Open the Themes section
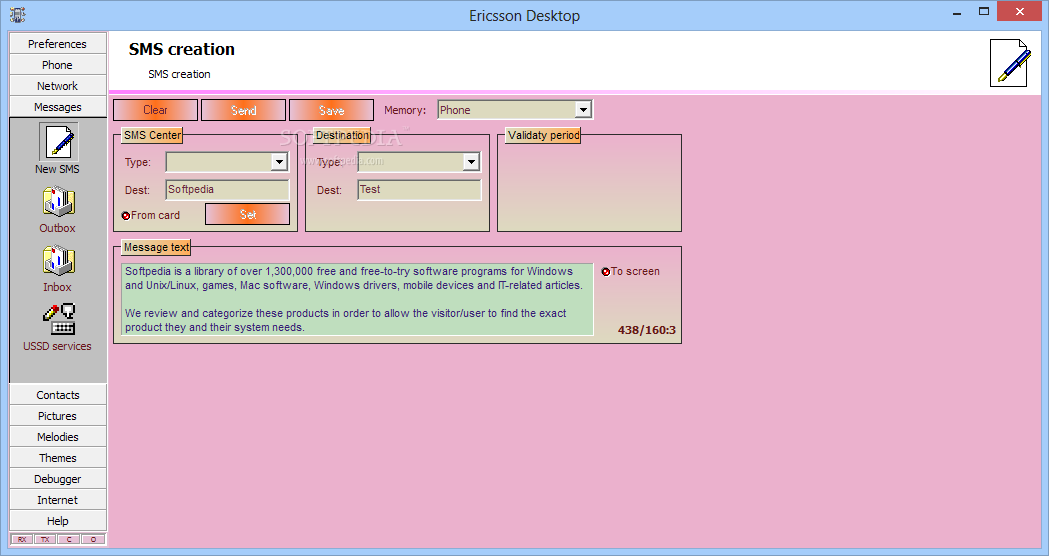The height and width of the screenshot is (556, 1049). [x=58, y=458]
